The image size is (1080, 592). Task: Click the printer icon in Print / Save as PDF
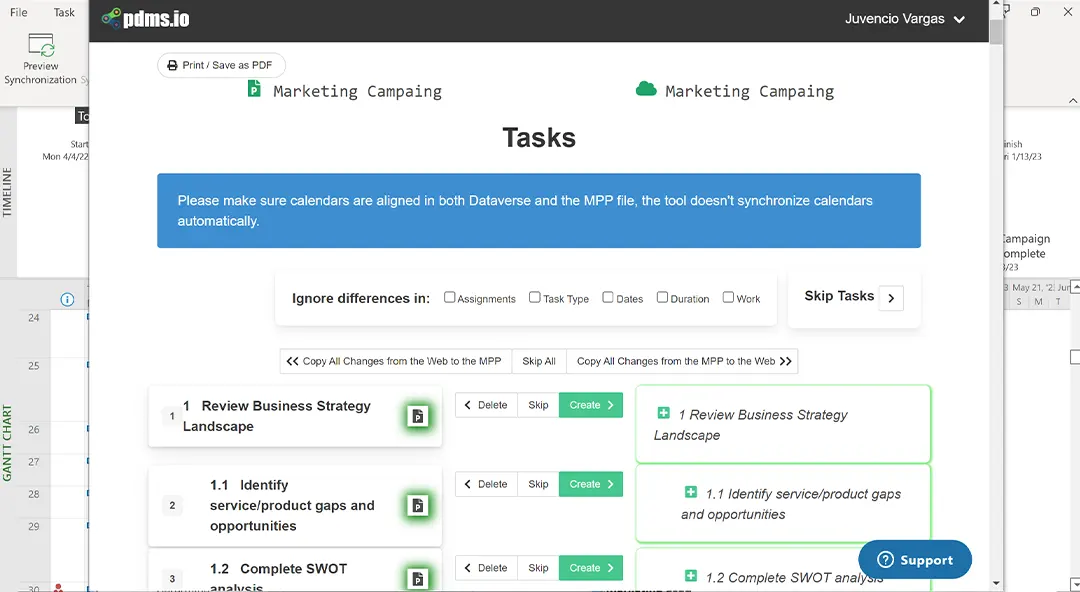[174, 65]
